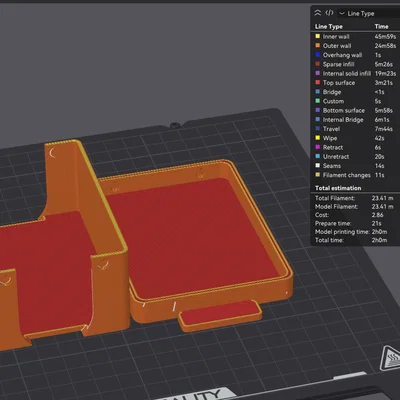Screen dimensions: 400x400
Task: Toggle Outer wall orange swatch visibility
Action: point(318,45)
